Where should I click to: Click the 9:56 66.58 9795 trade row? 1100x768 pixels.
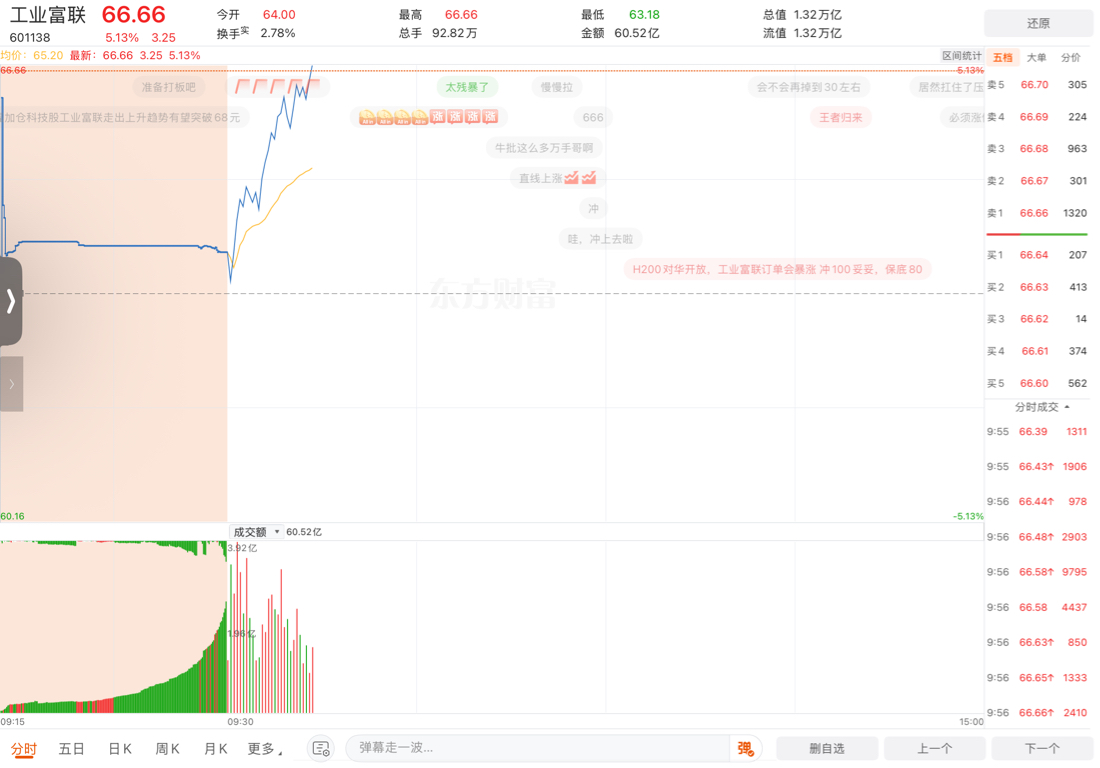(1037, 572)
